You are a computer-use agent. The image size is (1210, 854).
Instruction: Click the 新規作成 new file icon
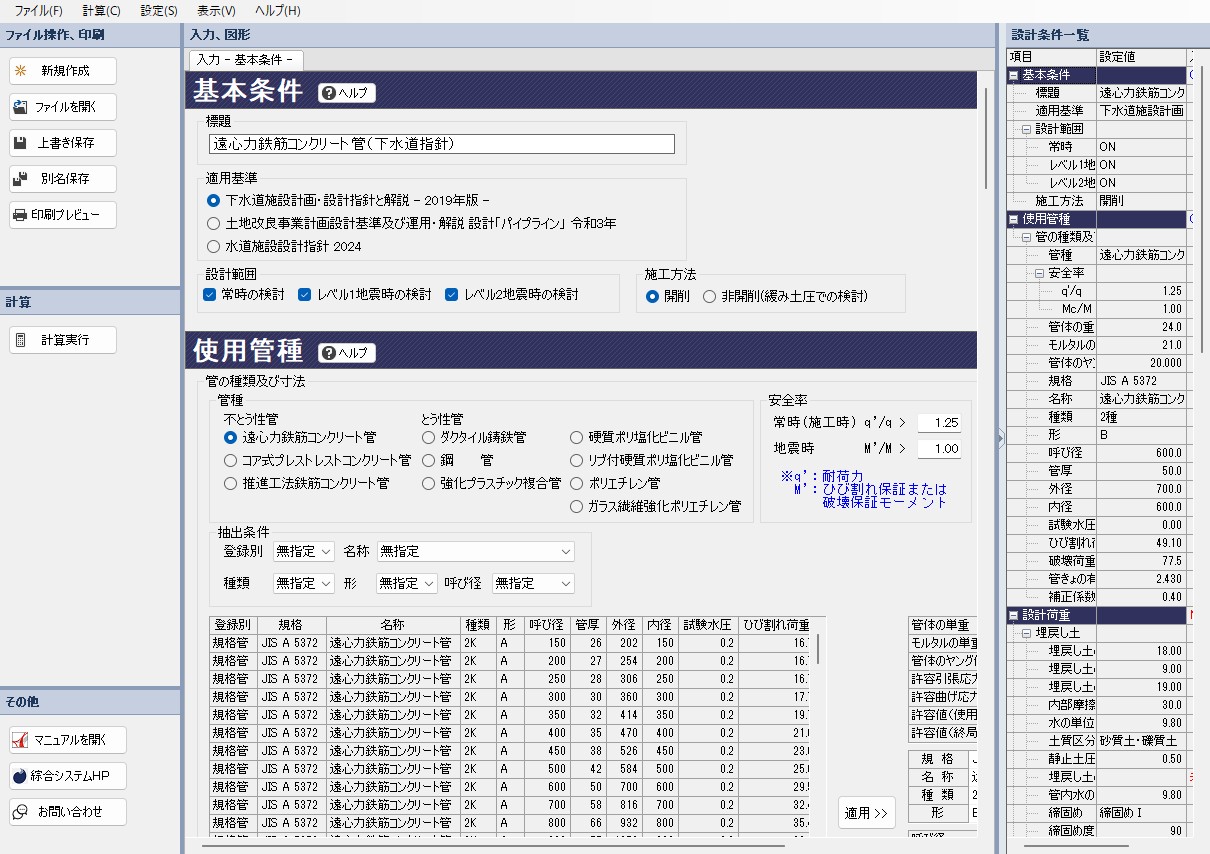(x=20, y=71)
